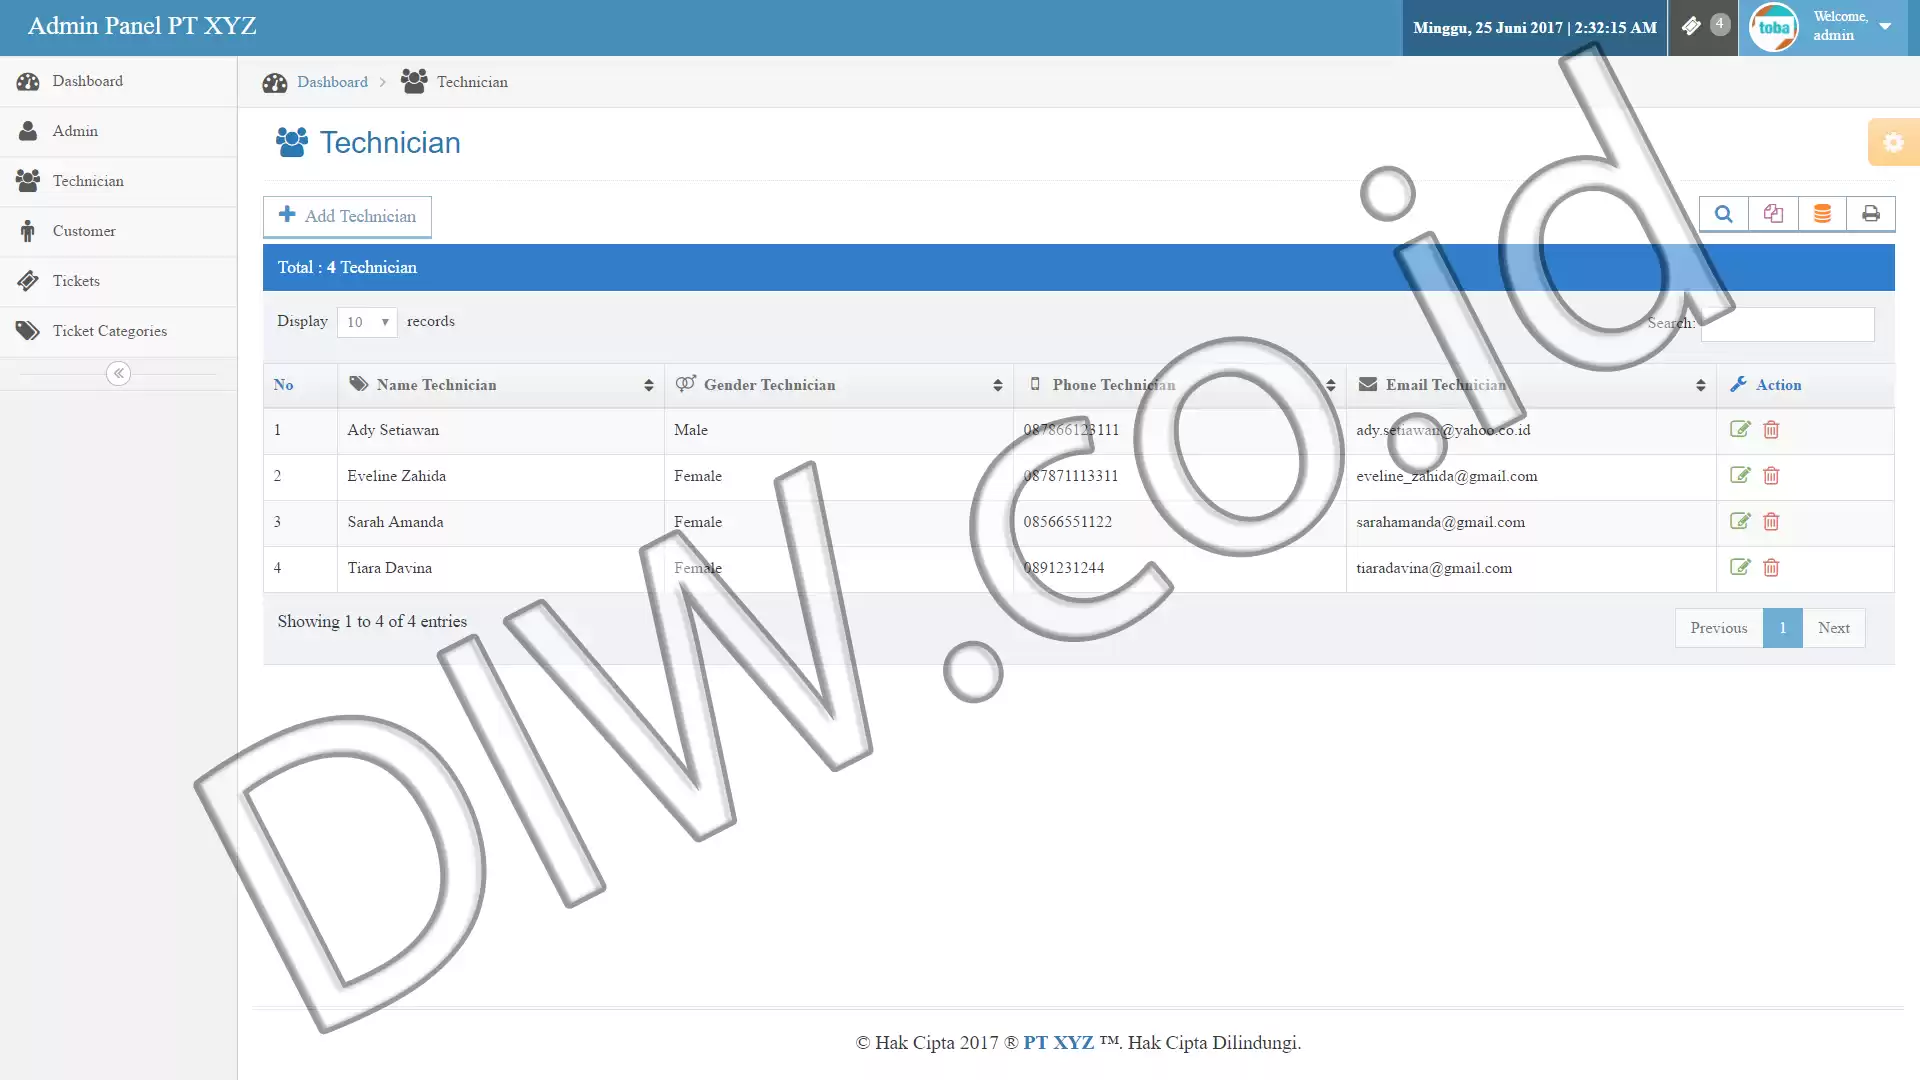Screen dimensions: 1920x1080
Task: Open the PT XYZ footer link
Action: point(1058,1043)
